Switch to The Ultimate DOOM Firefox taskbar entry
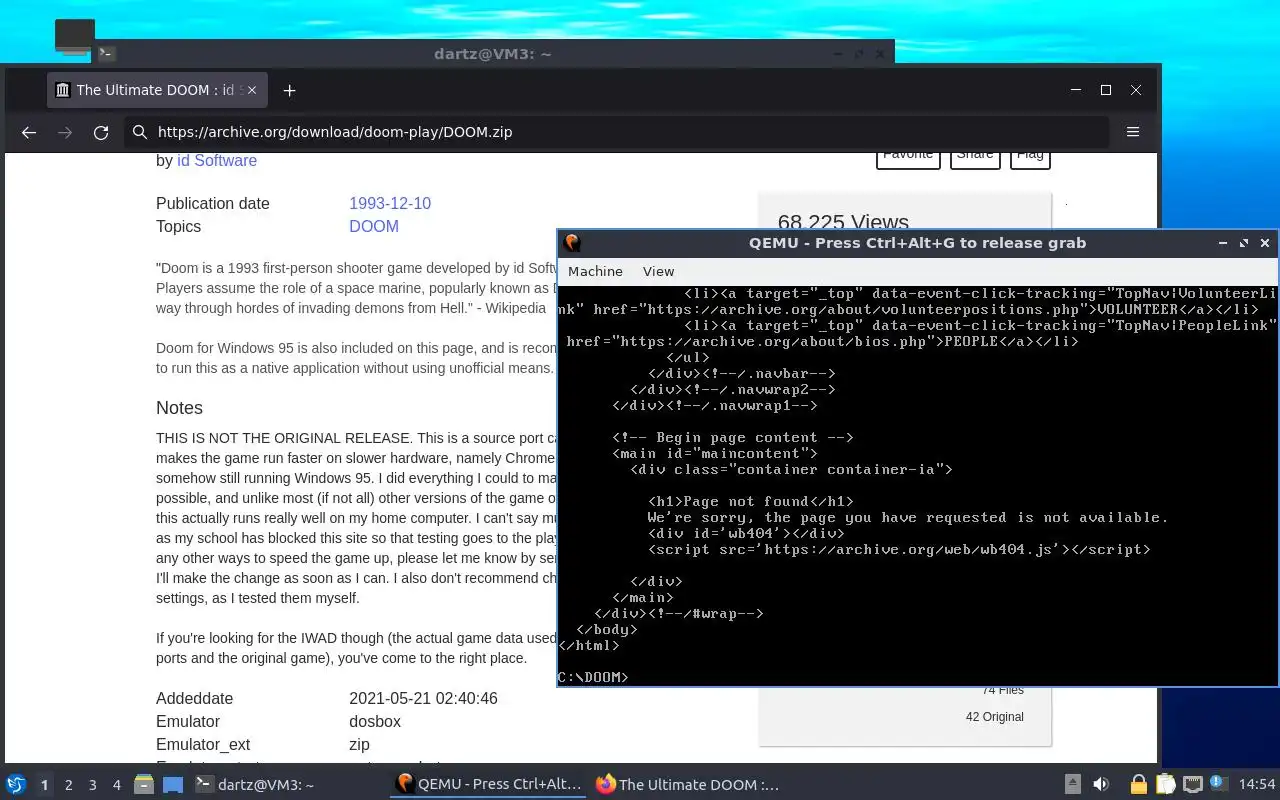1280x800 pixels. [688, 785]
